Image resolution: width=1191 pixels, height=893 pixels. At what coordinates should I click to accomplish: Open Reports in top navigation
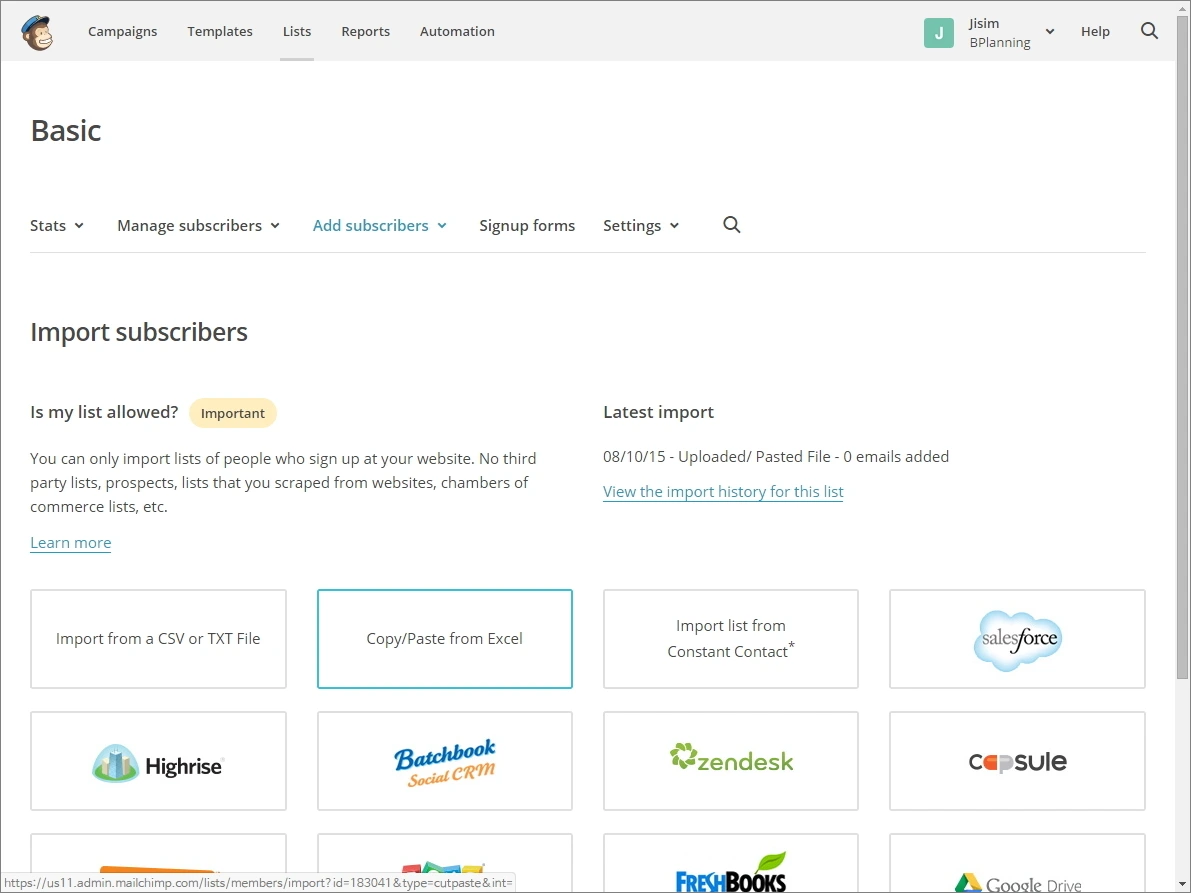(x=365, y=31)
